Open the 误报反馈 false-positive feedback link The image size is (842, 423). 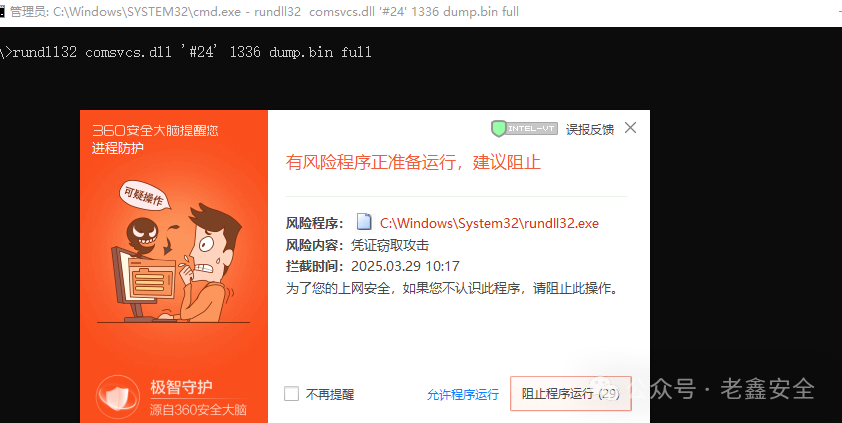pos(590,129)
